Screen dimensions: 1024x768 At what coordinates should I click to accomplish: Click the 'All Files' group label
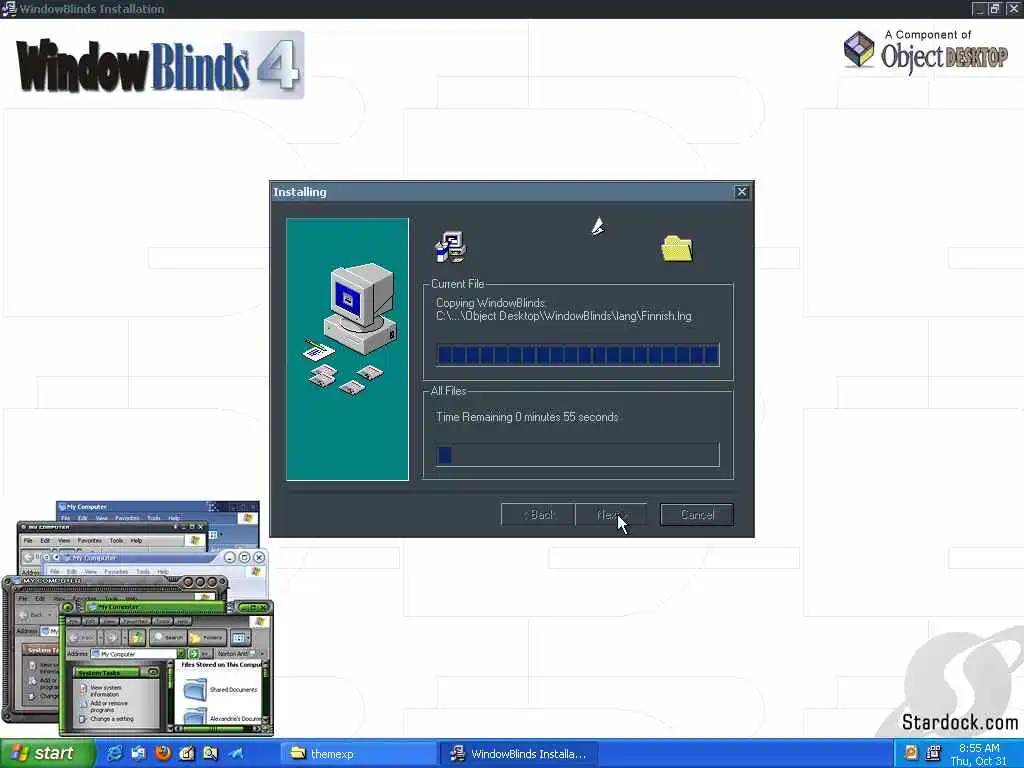tap(449, 391)
